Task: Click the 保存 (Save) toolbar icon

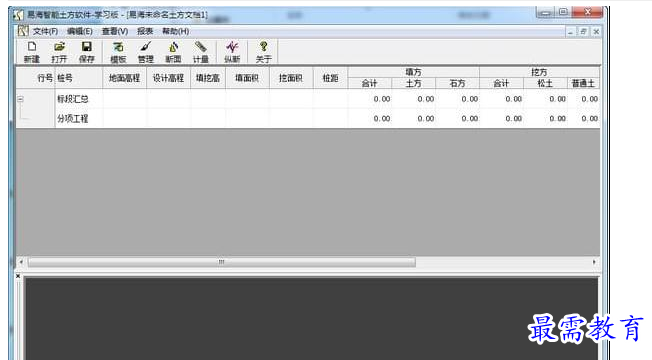Action: [x=86, y=52]
